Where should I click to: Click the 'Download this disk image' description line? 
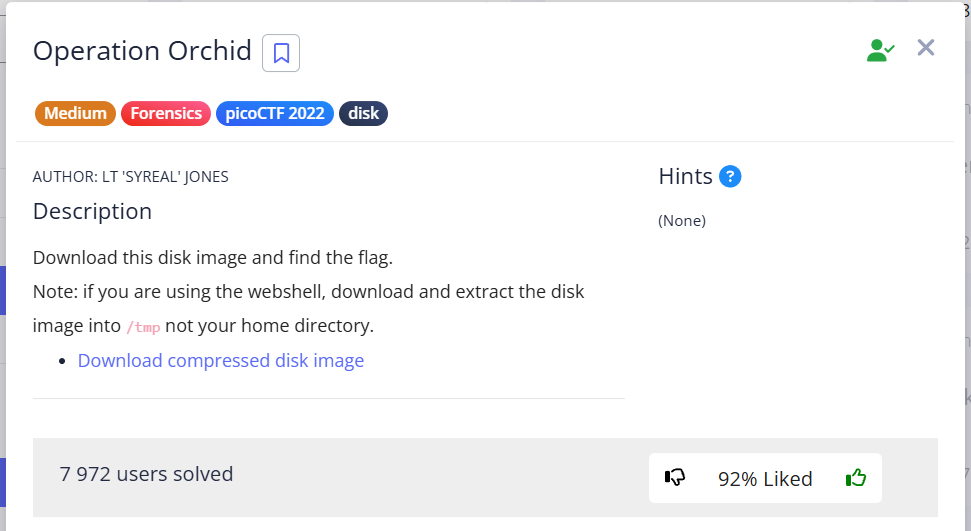[x=213, y=257]
